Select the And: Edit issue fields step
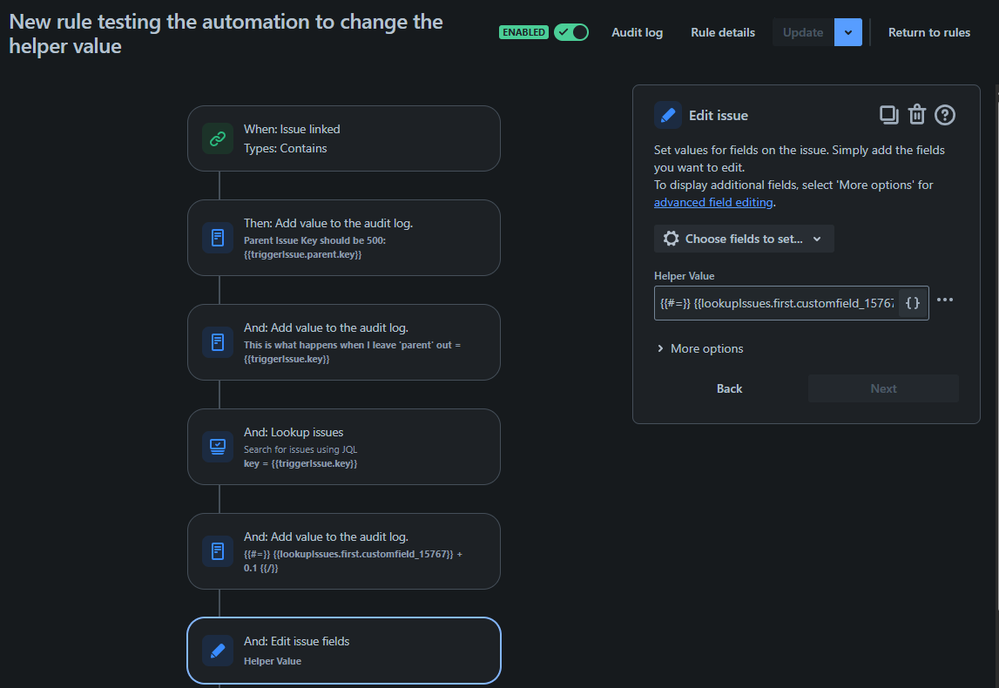The width and height of the screenshot is (999, 688). pos(344,650)
